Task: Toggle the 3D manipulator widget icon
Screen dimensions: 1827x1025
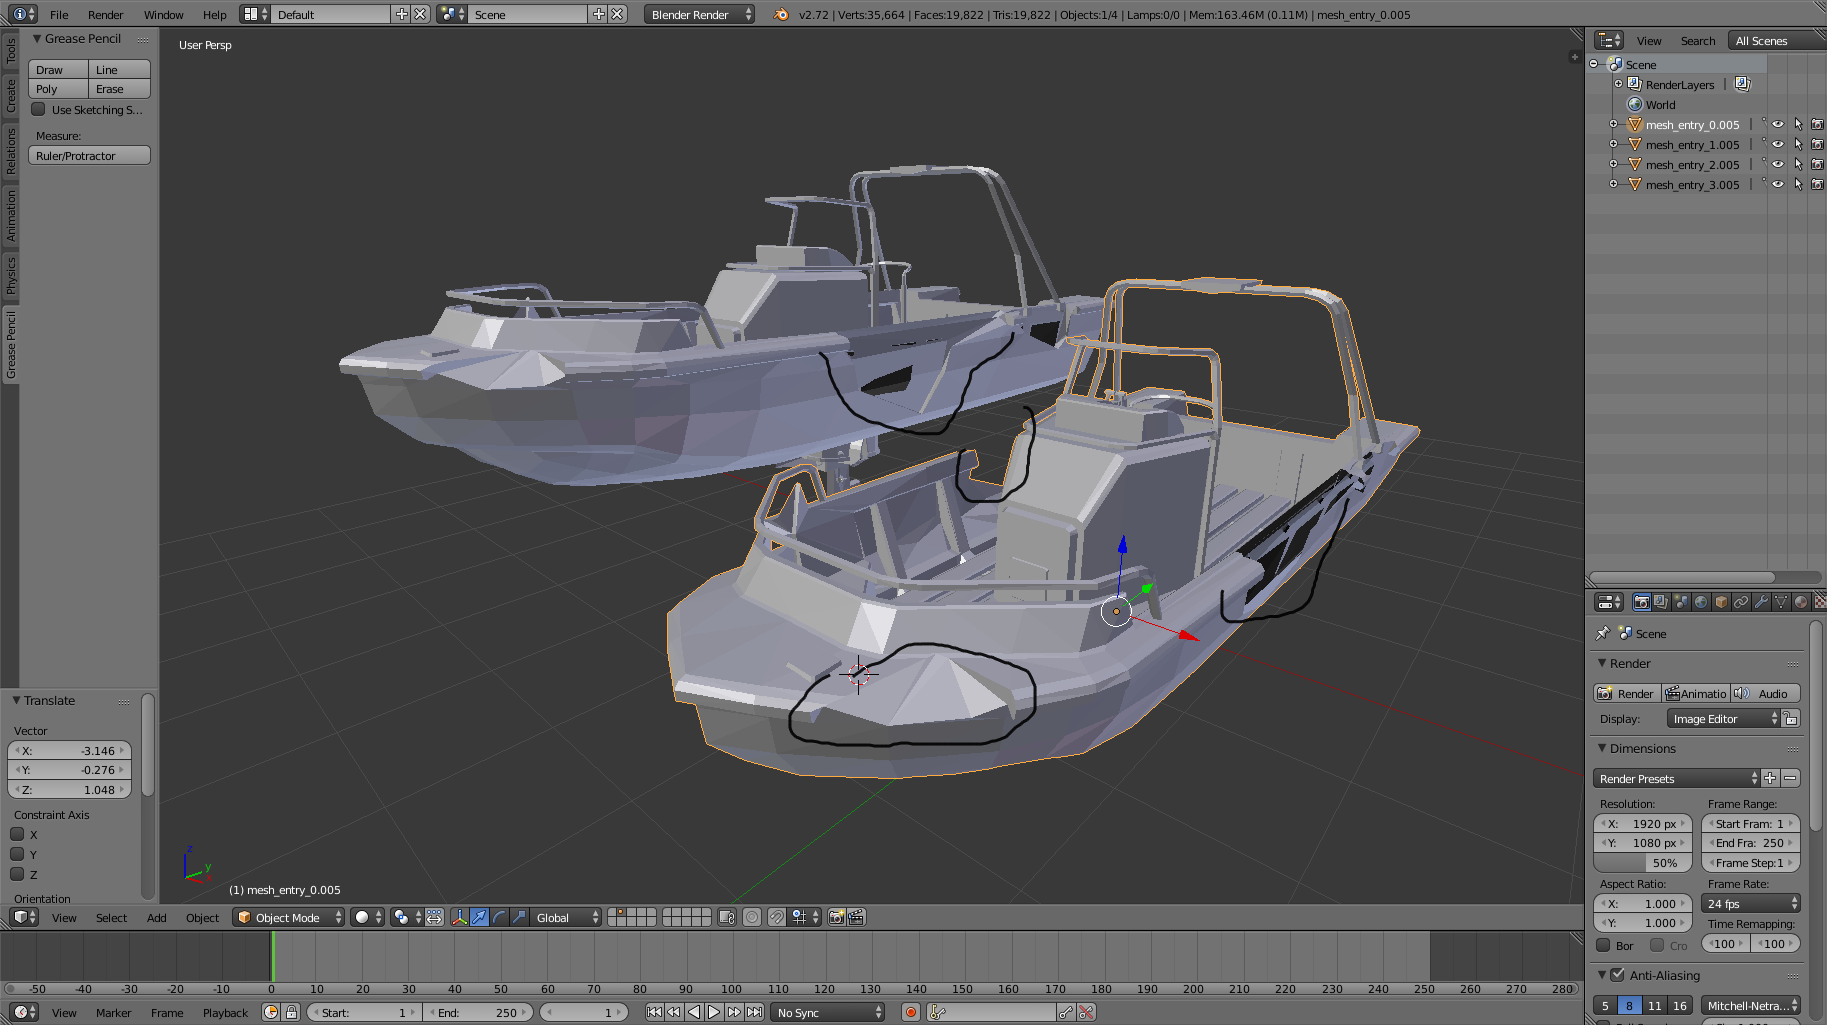Action: point(459,917)
